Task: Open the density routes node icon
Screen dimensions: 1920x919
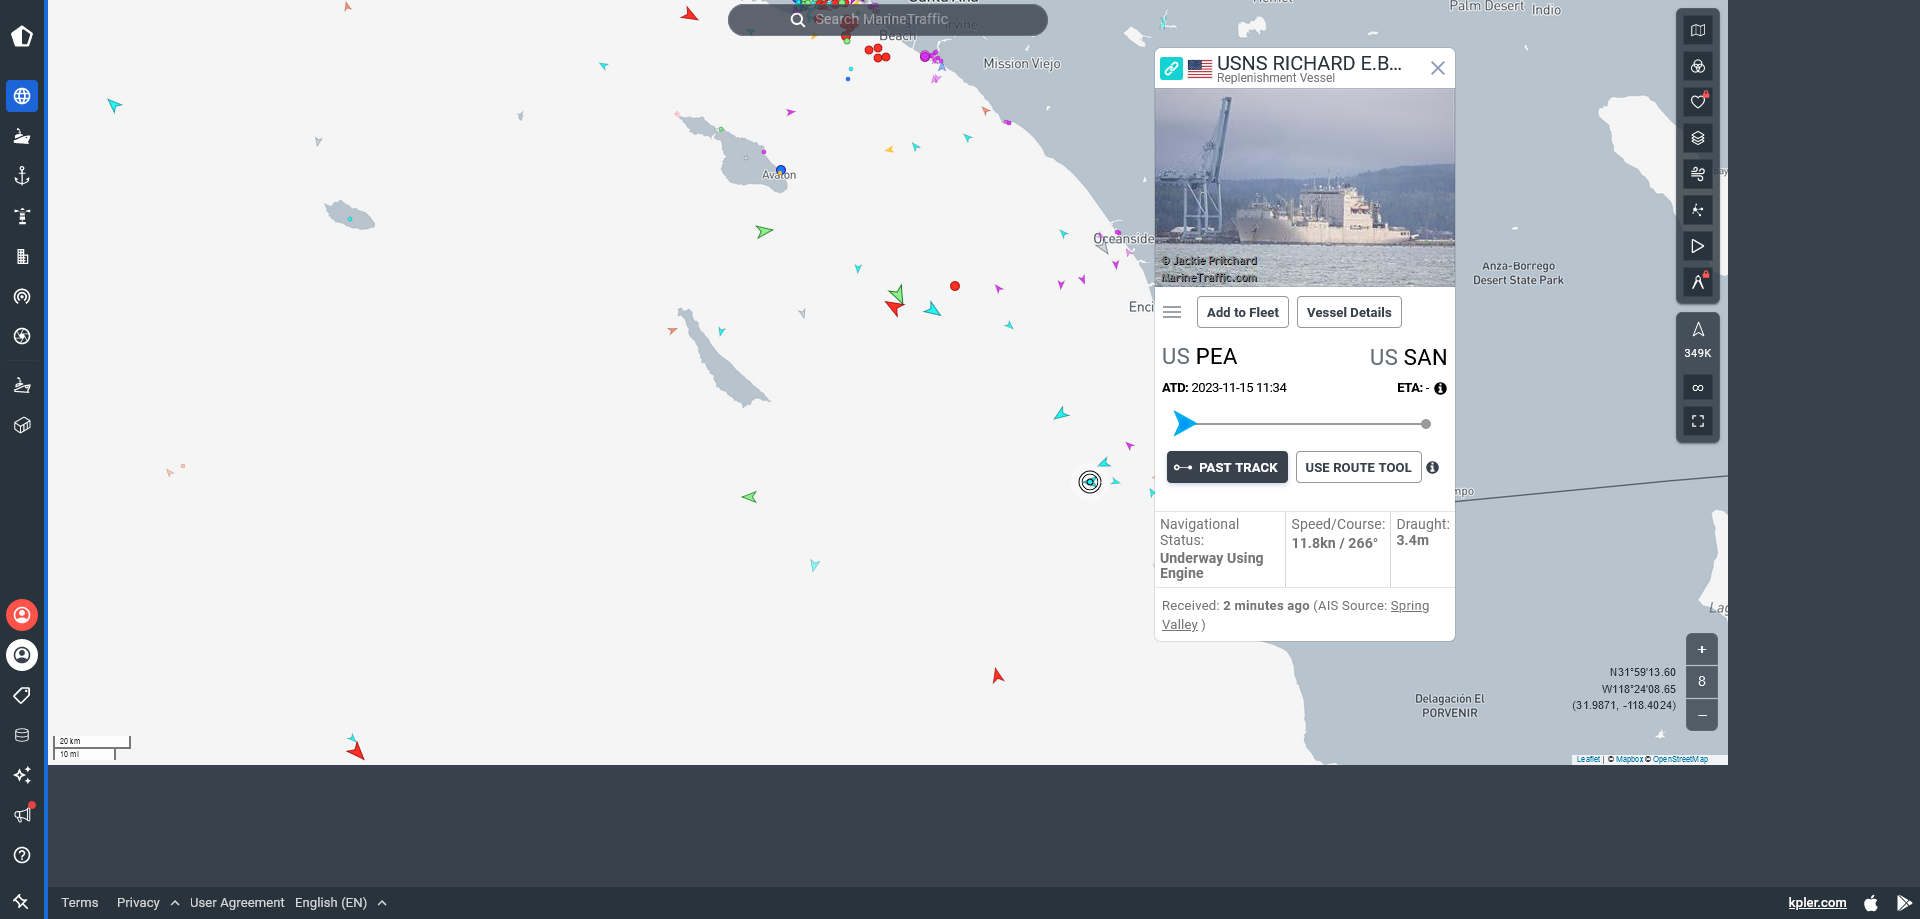Action: tap(1698, 210)
